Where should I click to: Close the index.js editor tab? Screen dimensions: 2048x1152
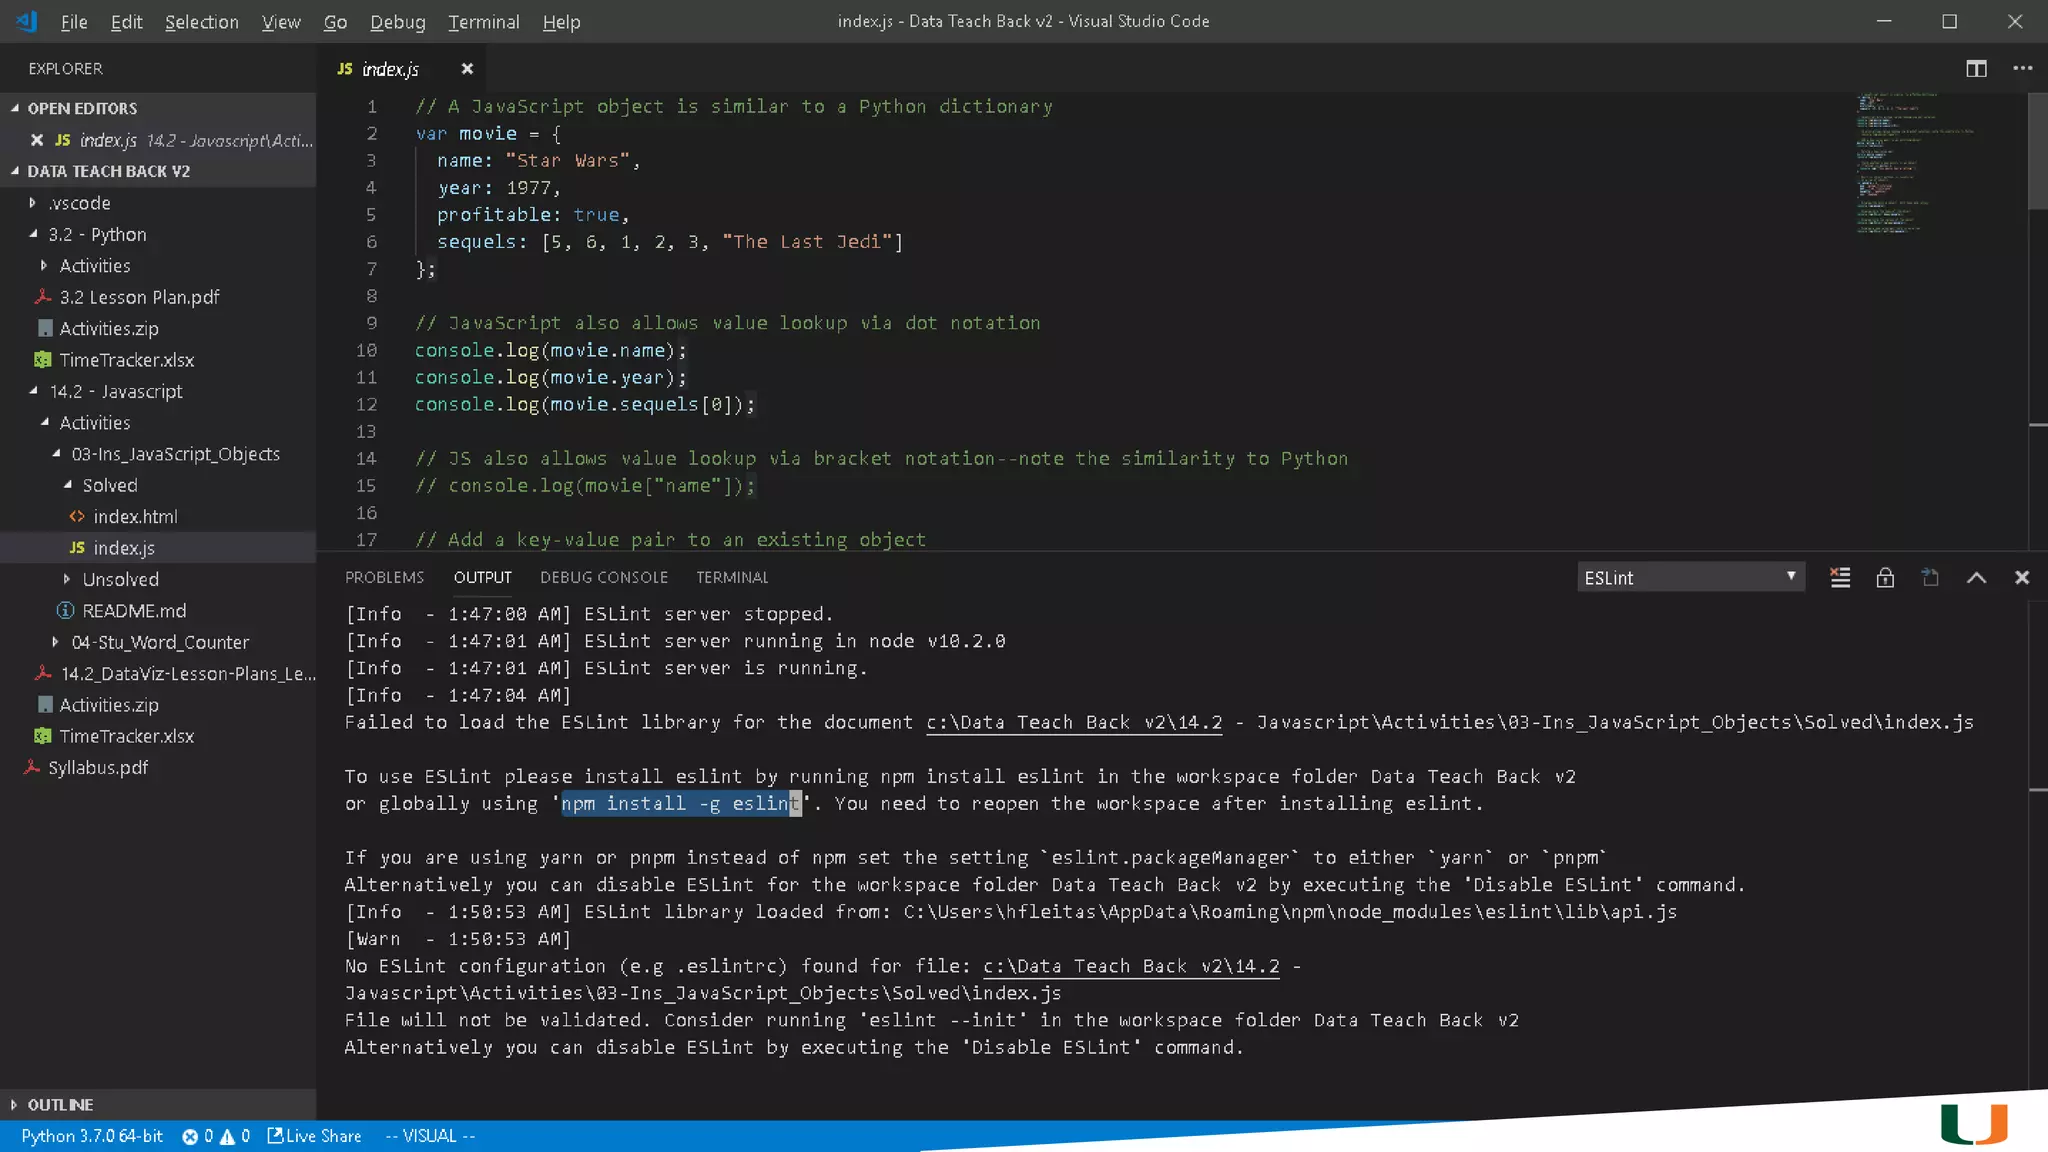[467, 68]
